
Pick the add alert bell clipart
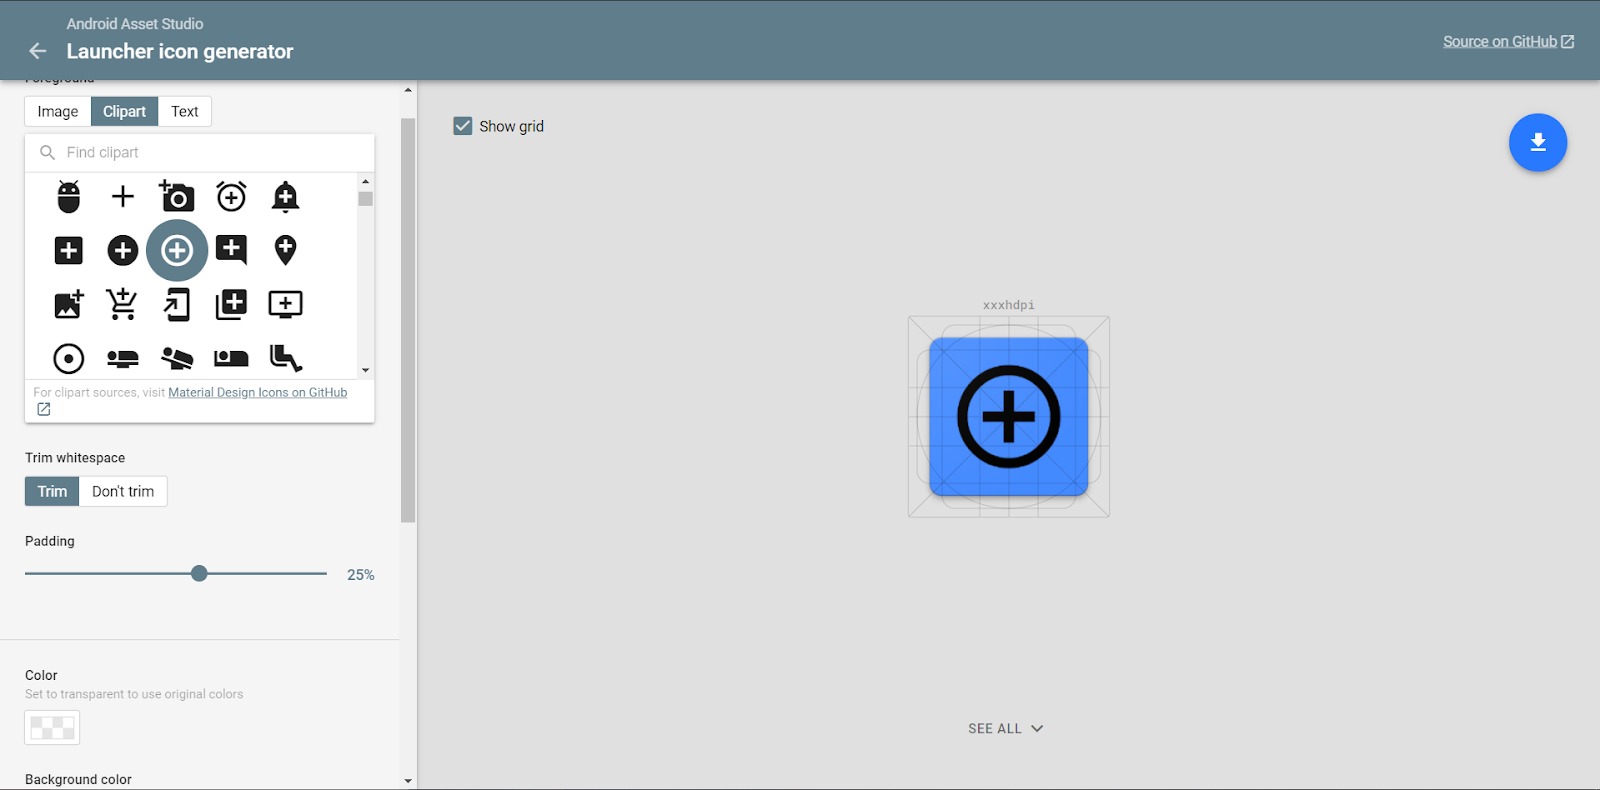(x=285, y=197)
